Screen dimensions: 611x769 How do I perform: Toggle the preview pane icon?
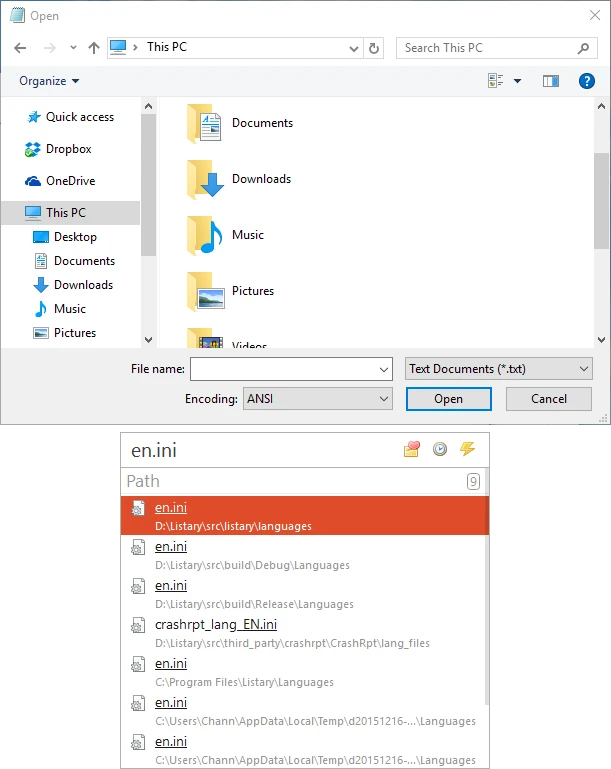tap(550, 81)
